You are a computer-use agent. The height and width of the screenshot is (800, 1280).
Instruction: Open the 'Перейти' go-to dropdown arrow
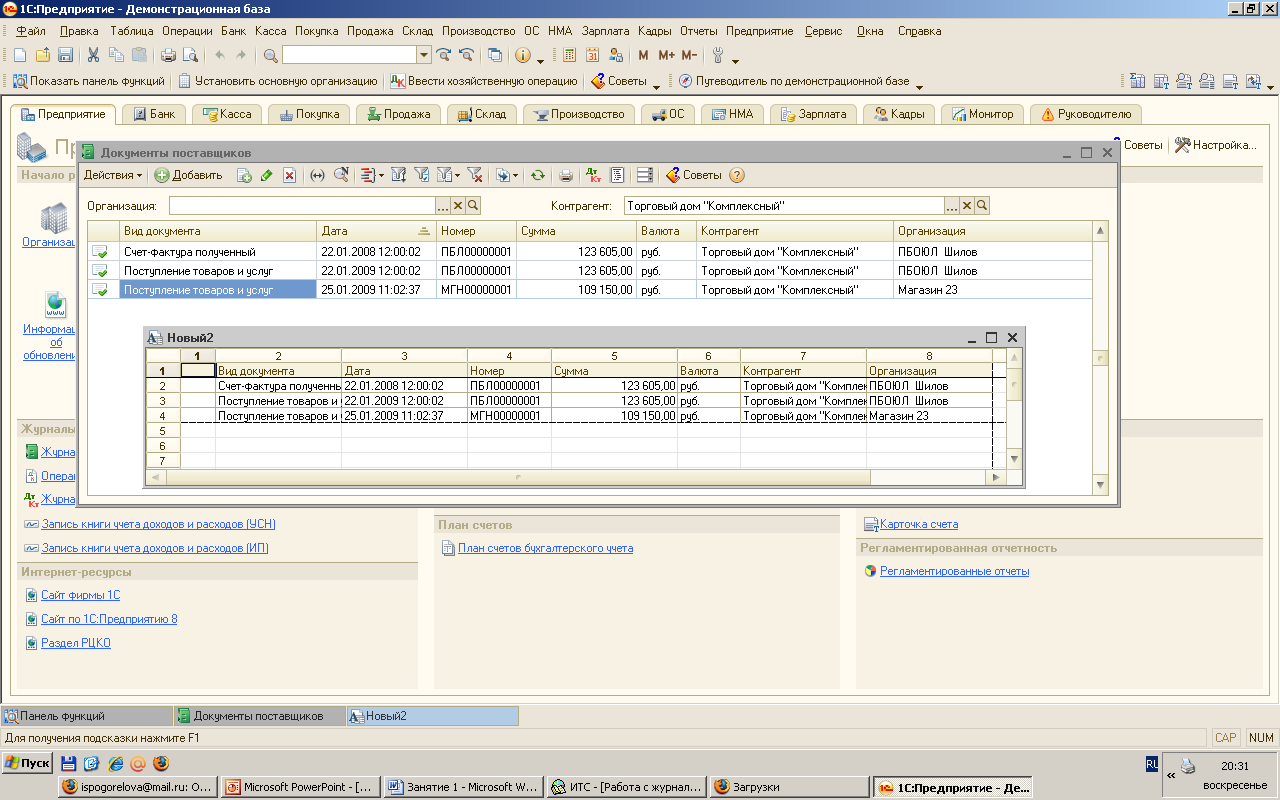tap(517, 175)
